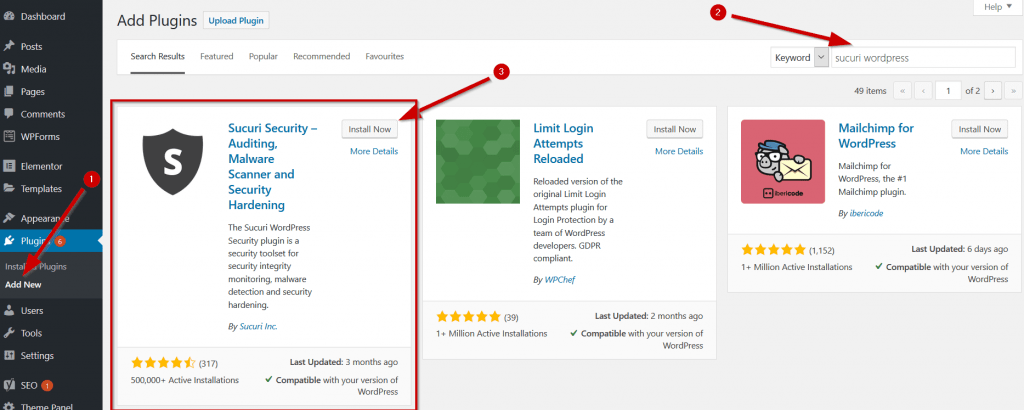Install Mailchimp for WordPress plugin
The image size is (1024, 410).
tap(980, 129)
